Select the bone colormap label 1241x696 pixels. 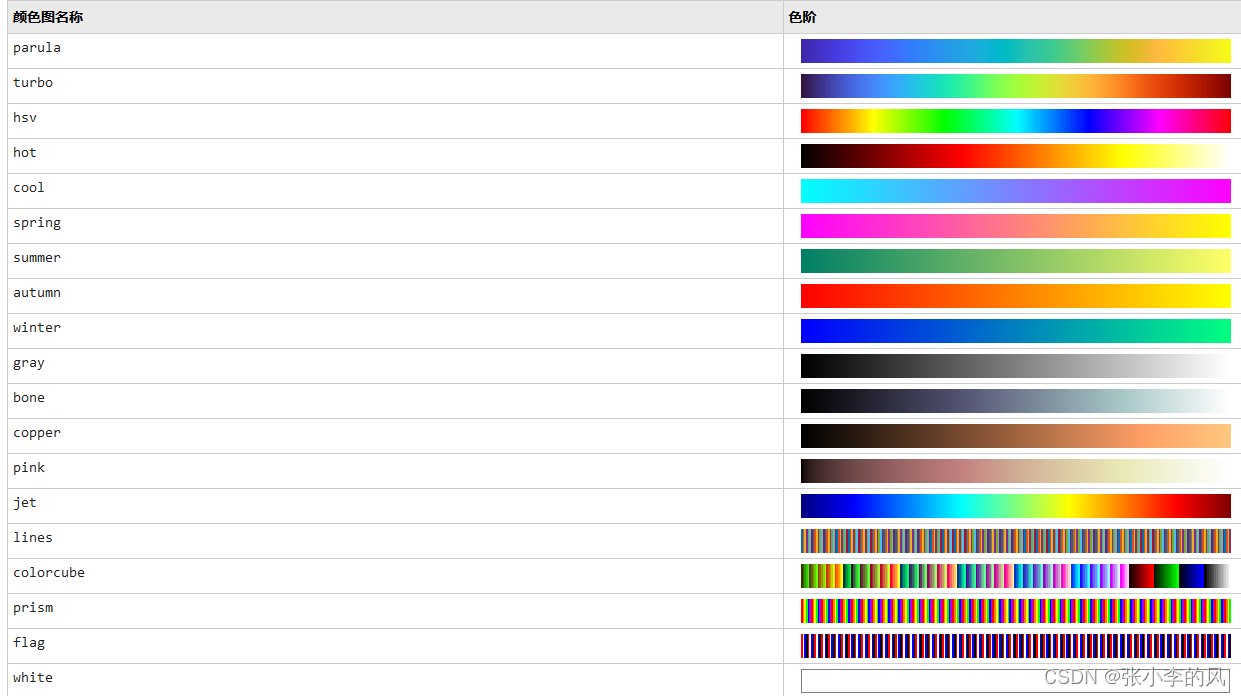point(28,397)
